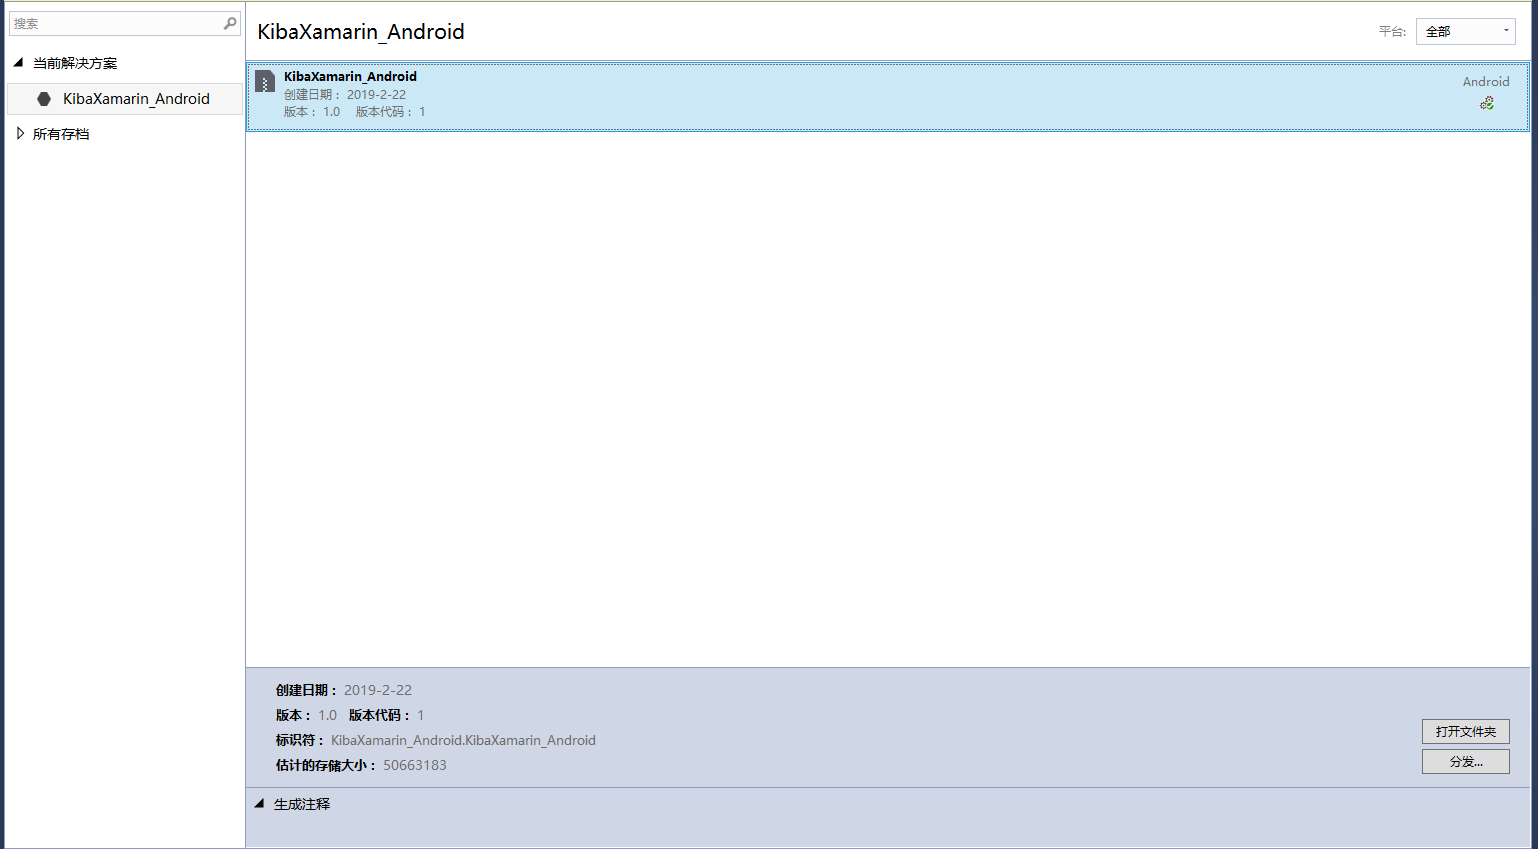Screen dimensions: 1538x849
Task: Select the bold KibaXamarin_Android archive entry name
Action: pos(350,76)
